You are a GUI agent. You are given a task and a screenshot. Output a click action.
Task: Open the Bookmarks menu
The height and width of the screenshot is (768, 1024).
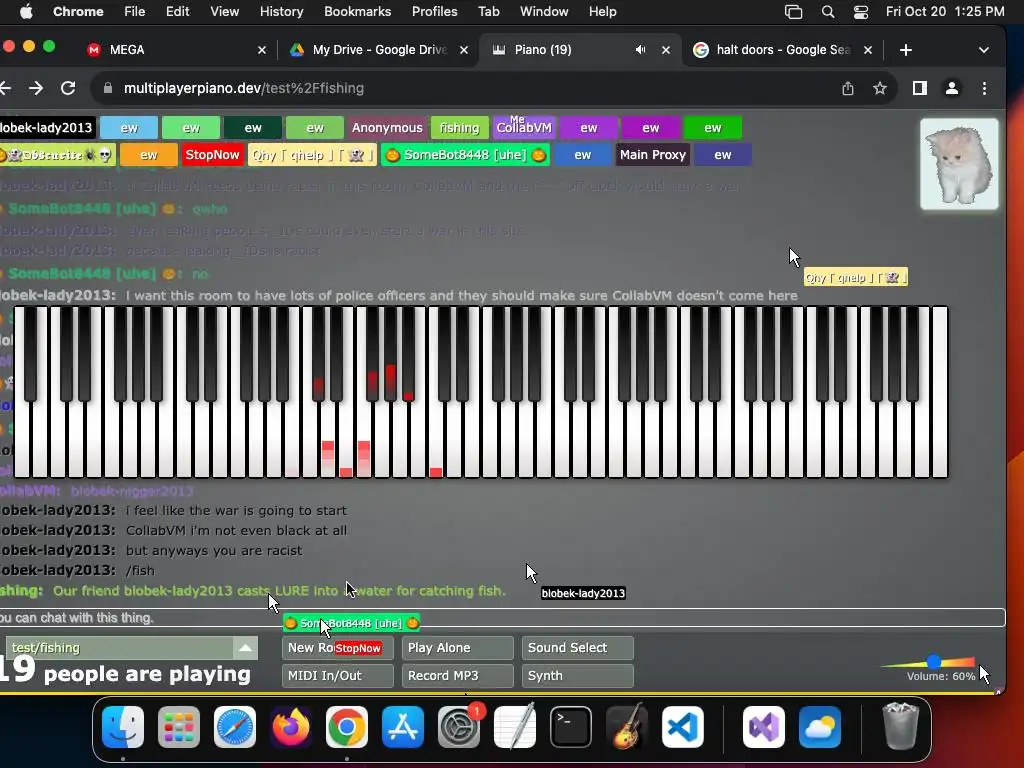[x=357, y=12]
